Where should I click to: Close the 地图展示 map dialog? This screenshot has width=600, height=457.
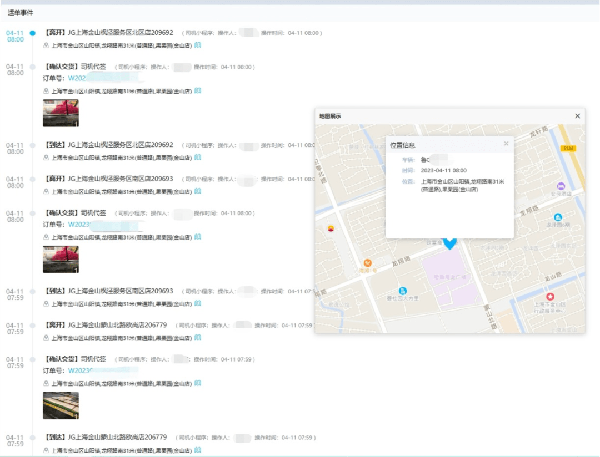coord(577,116)
